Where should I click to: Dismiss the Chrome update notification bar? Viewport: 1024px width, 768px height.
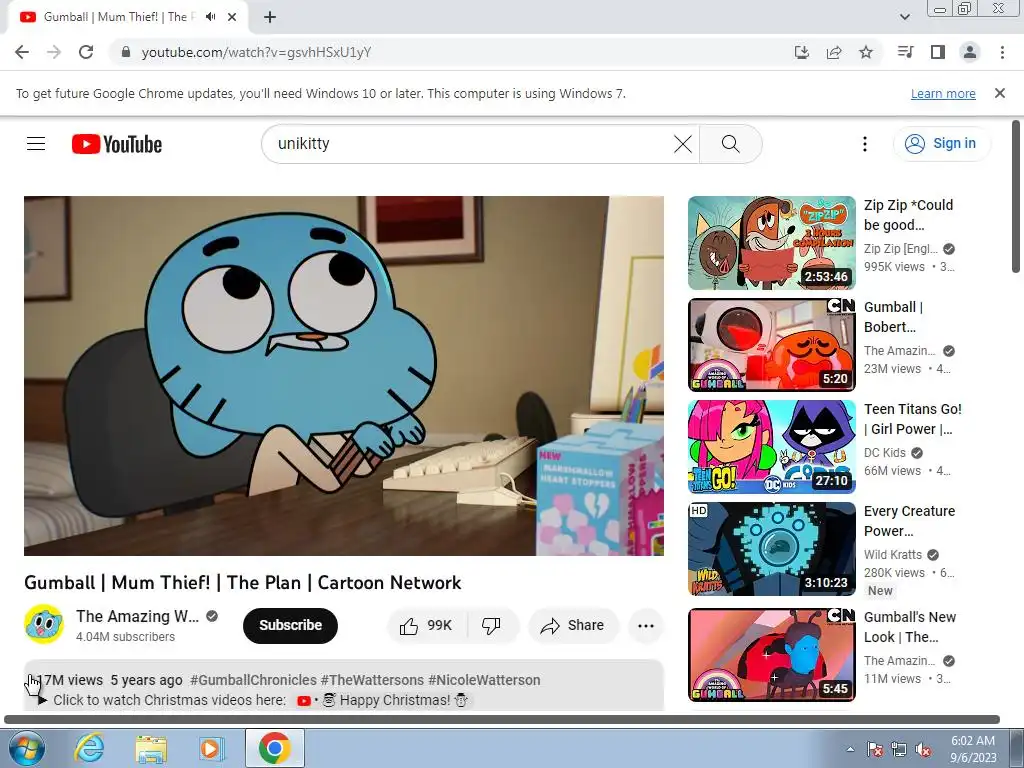coord(1000,93)
